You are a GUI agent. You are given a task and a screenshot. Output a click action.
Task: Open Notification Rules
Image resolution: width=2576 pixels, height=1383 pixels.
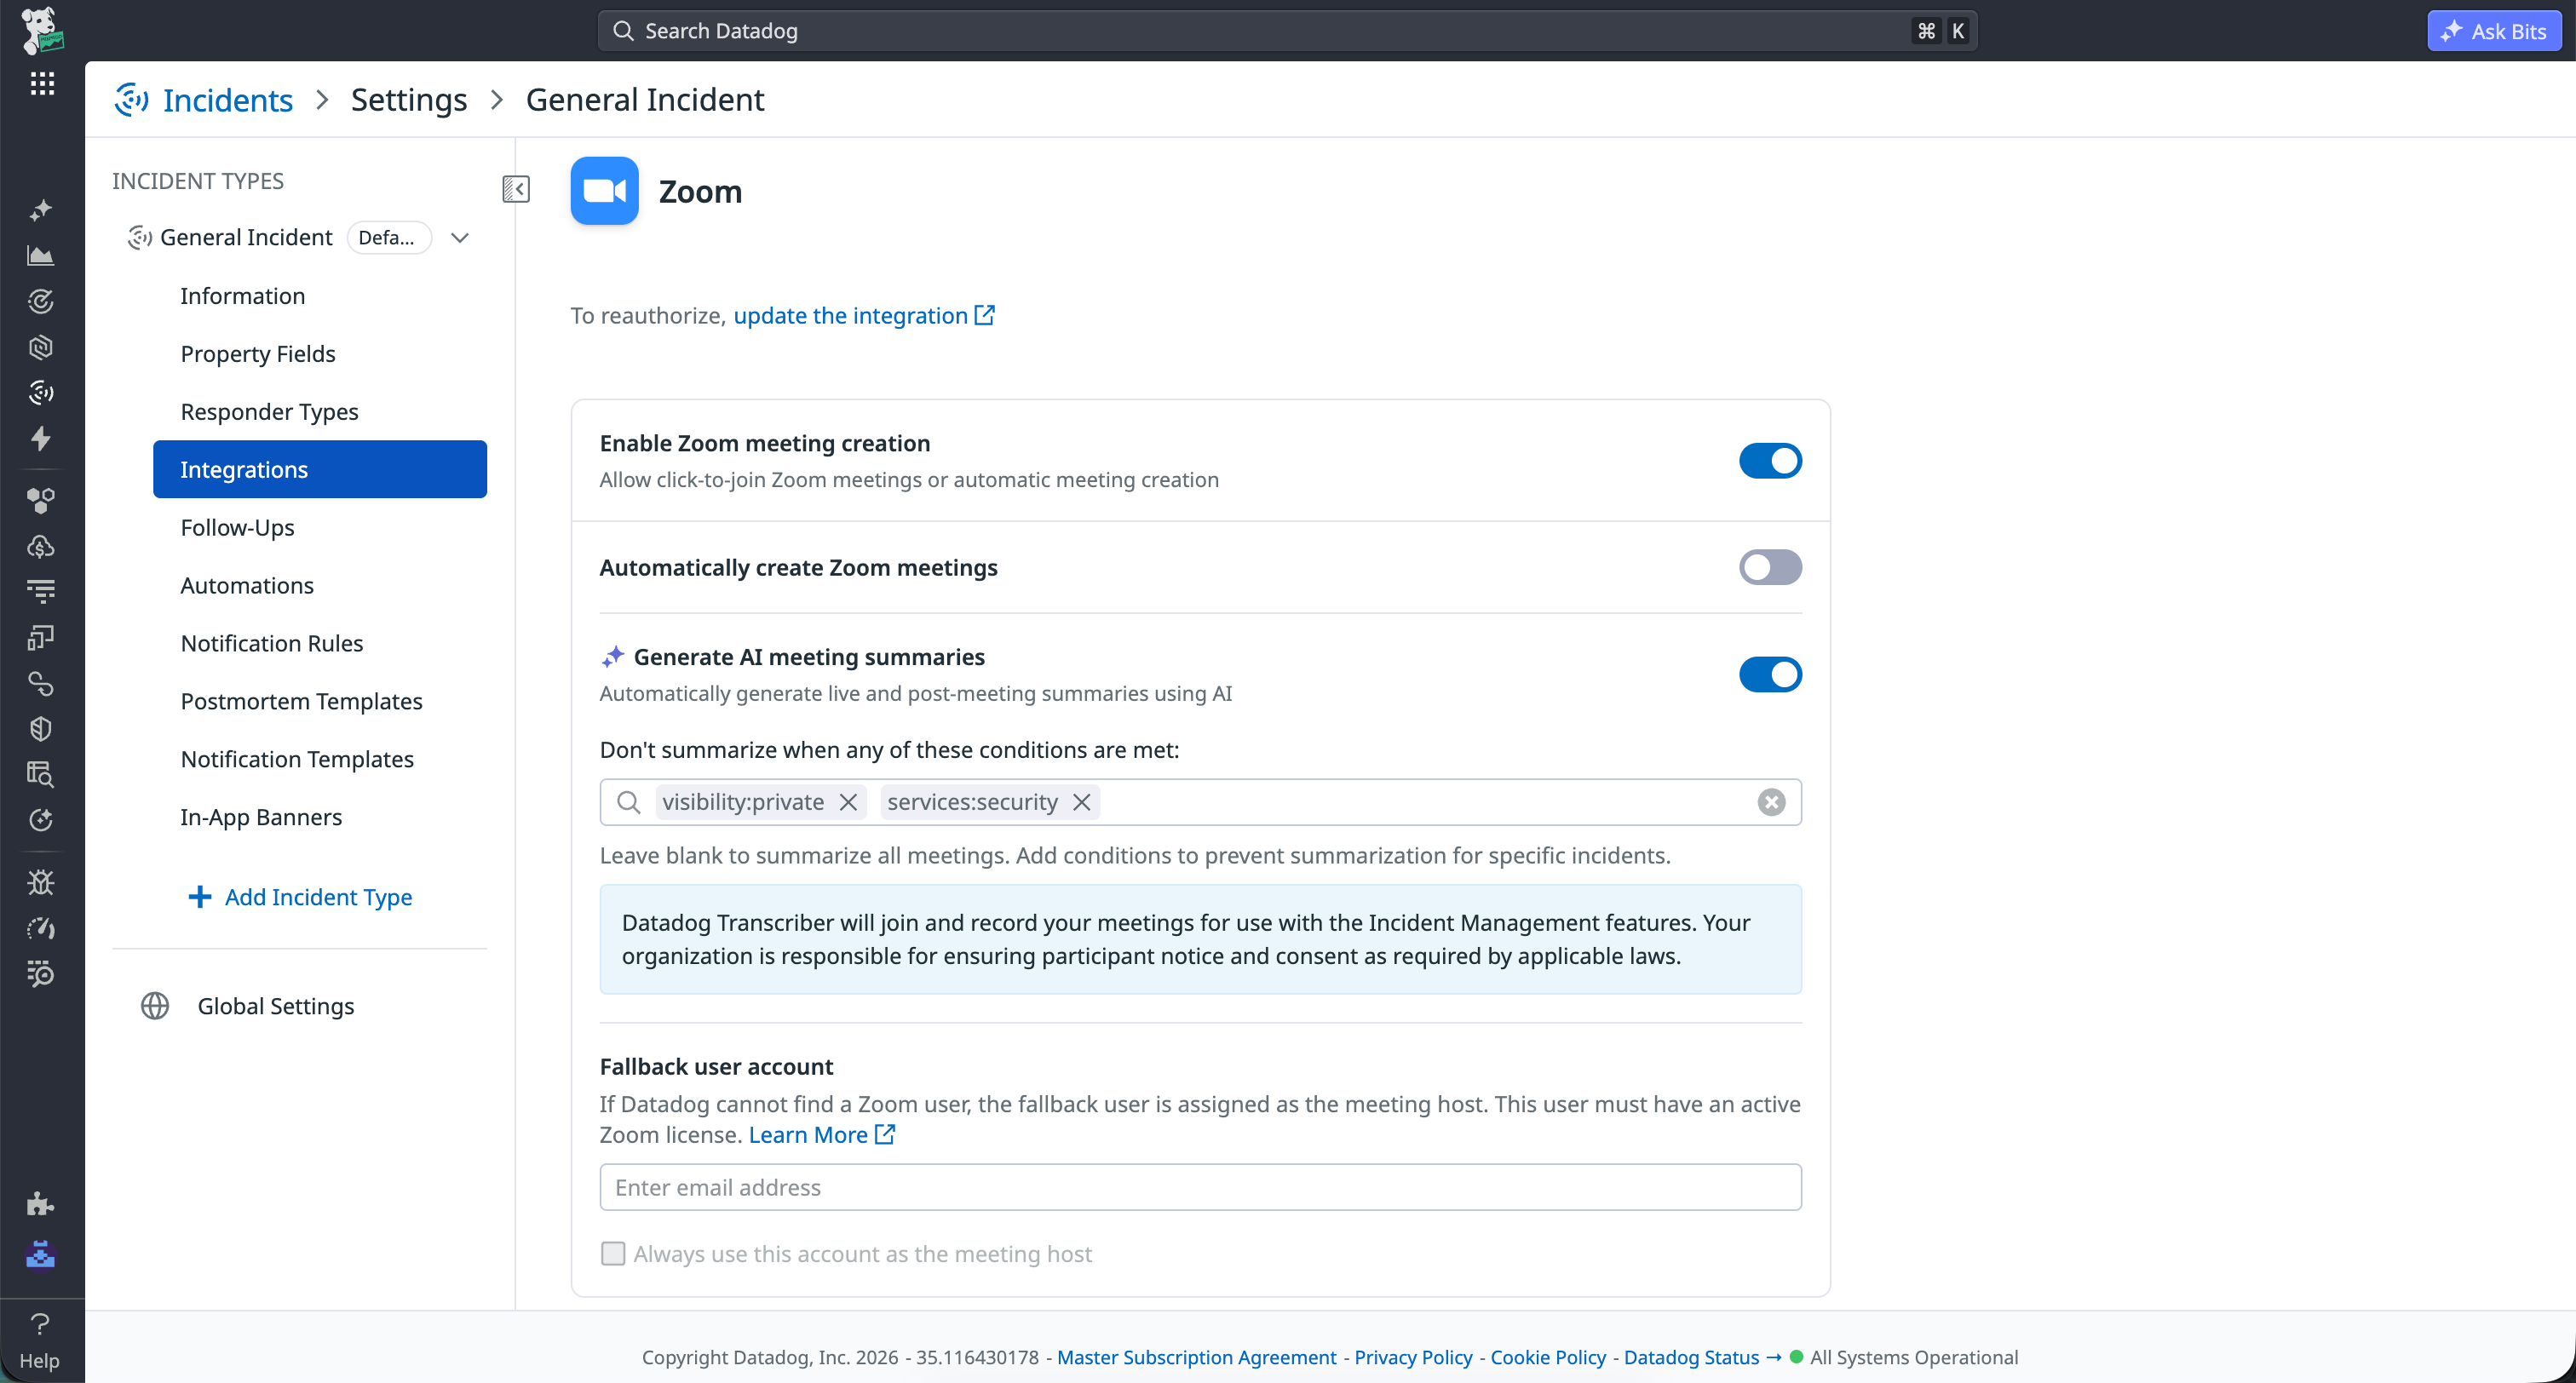click(x=320, y=644)
